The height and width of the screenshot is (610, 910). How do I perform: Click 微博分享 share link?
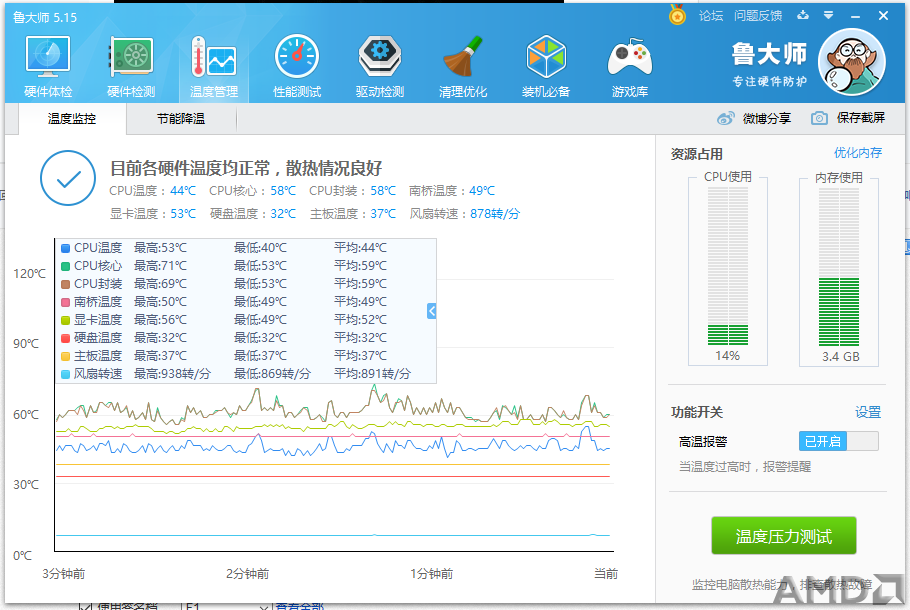coord(767,118)
